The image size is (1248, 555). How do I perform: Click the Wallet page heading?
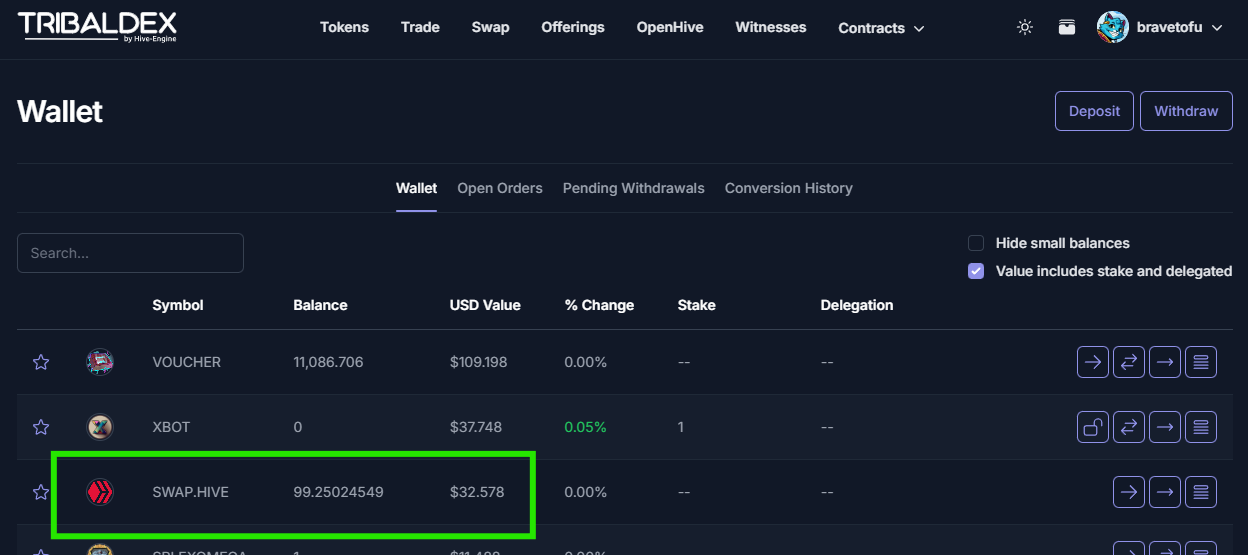pos(60,111)
